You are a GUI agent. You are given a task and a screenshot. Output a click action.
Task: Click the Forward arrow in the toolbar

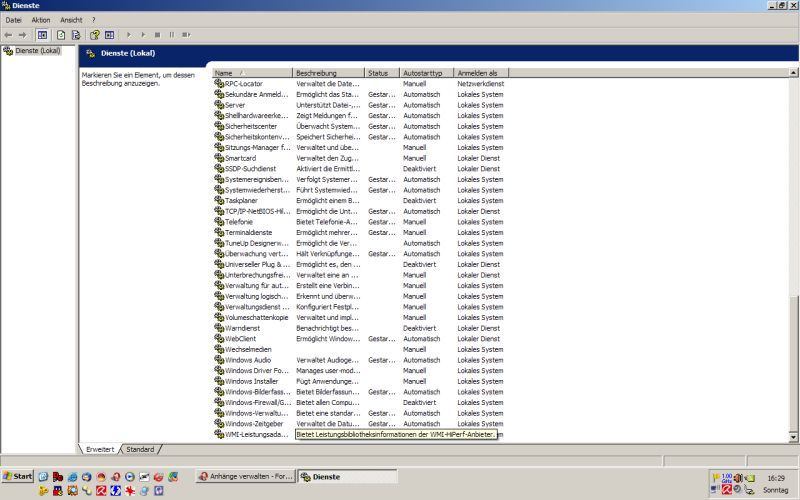coord(22,35)
